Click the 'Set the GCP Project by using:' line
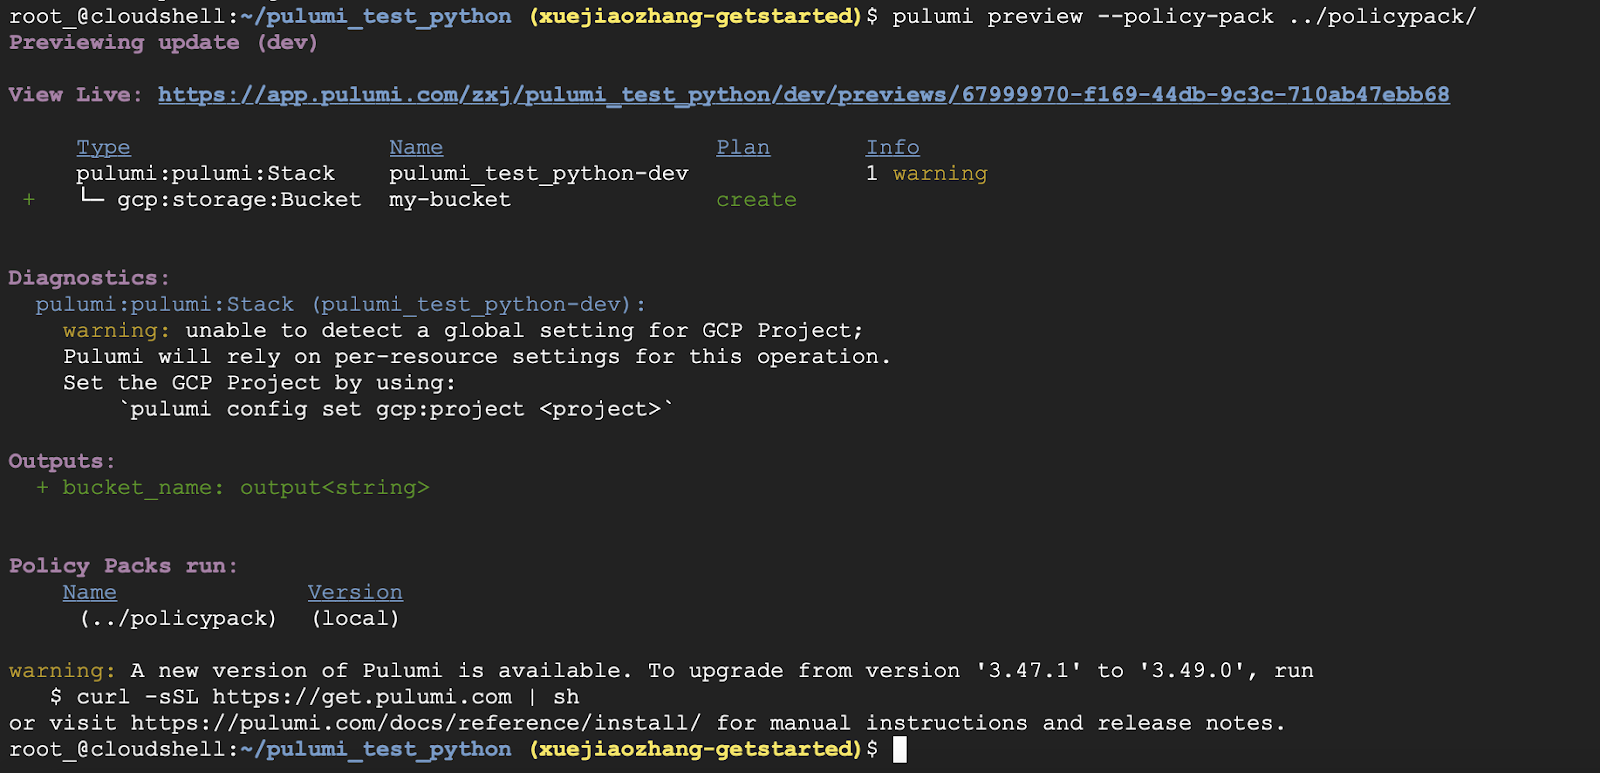This screenshot has width=1600, height=773. point(259,383)
